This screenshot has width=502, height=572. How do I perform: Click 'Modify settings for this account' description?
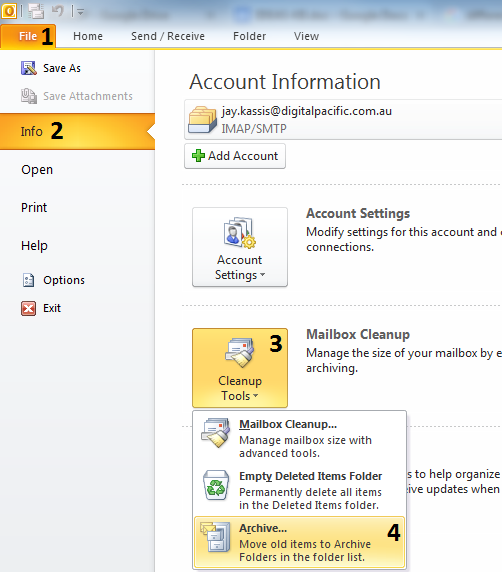click(404, 239)
